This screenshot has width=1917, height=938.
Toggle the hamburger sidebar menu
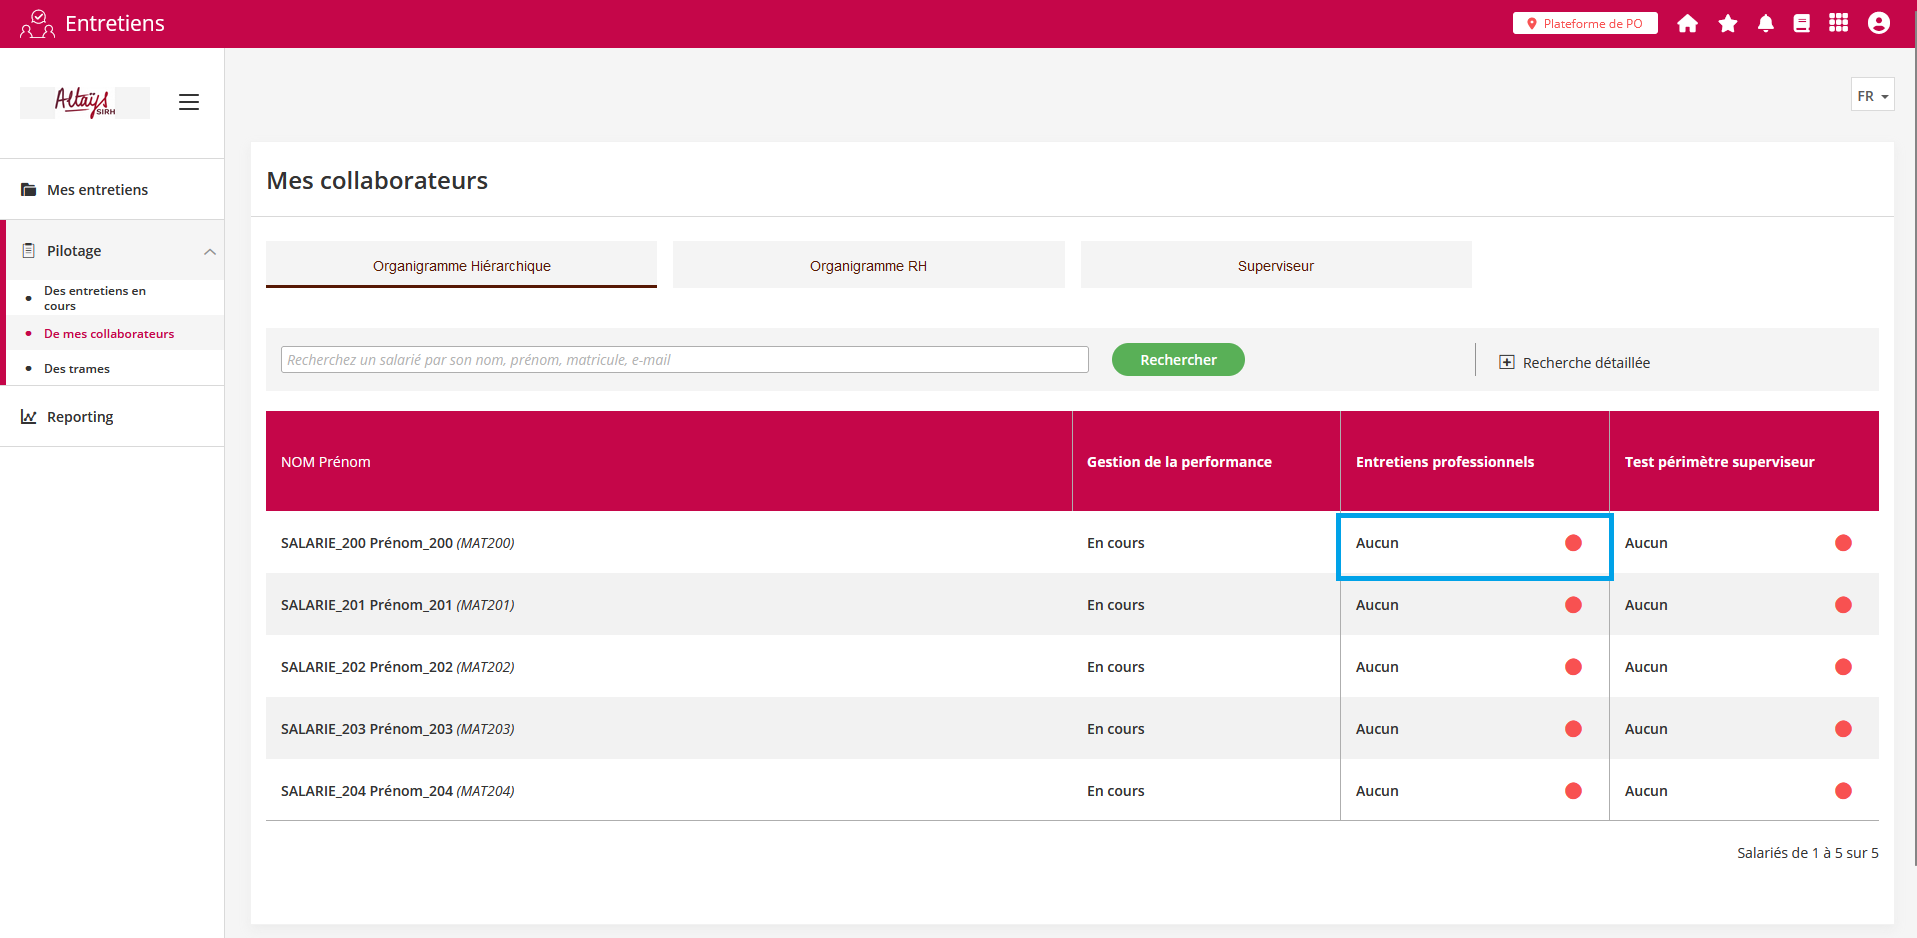(189, 102)
